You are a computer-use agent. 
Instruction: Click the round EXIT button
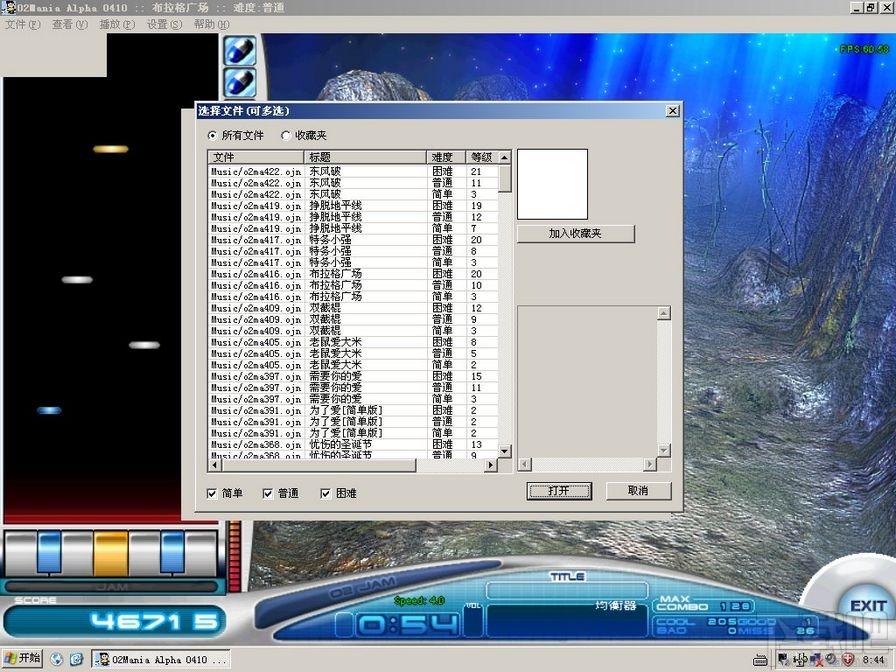pos(867,606)
